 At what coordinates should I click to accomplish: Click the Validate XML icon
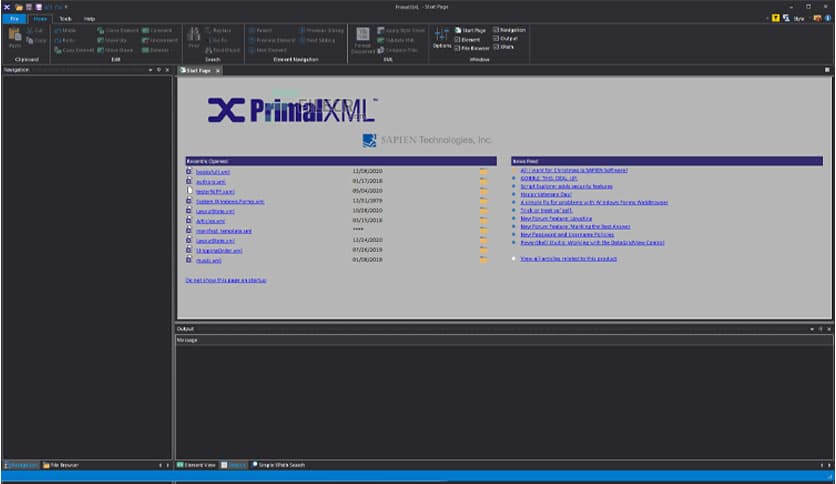click(381, 41)
